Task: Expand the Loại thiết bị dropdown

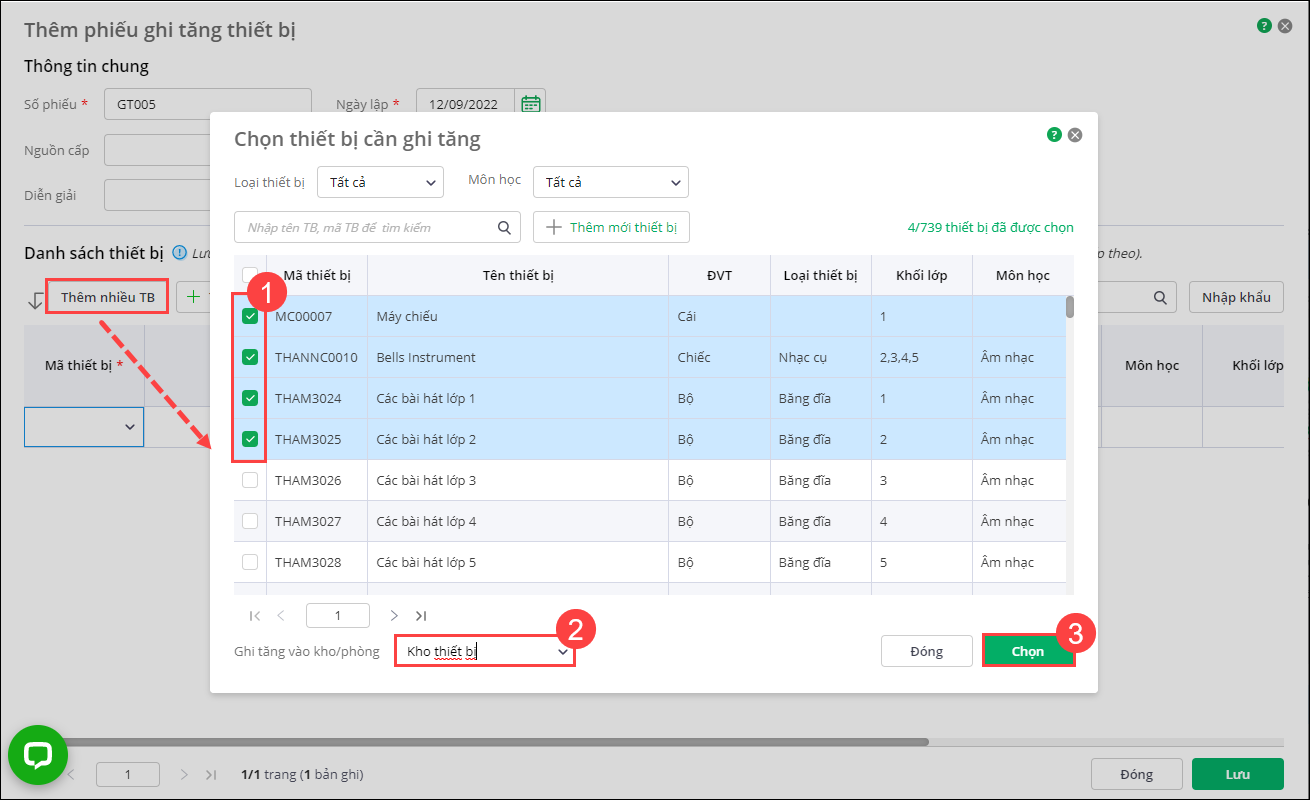Action: [x=380, y=182]
